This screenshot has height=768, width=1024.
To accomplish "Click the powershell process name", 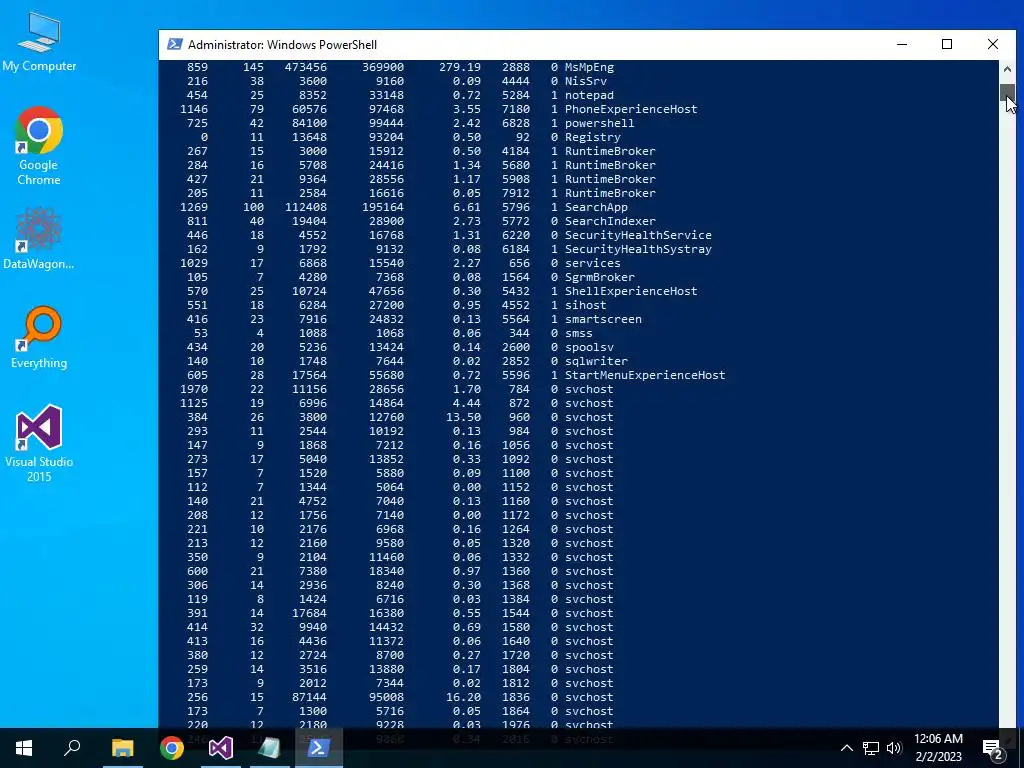I will [x=600, y=123].
